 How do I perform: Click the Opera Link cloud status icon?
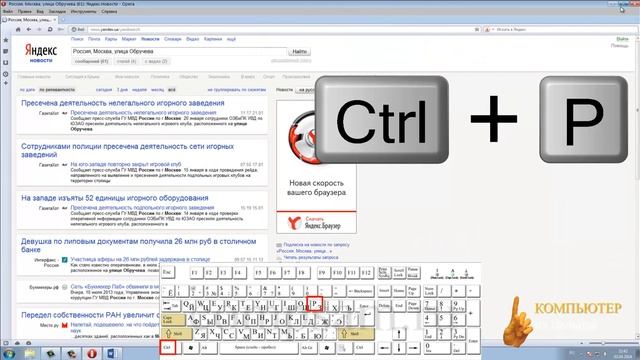(17, 343)
